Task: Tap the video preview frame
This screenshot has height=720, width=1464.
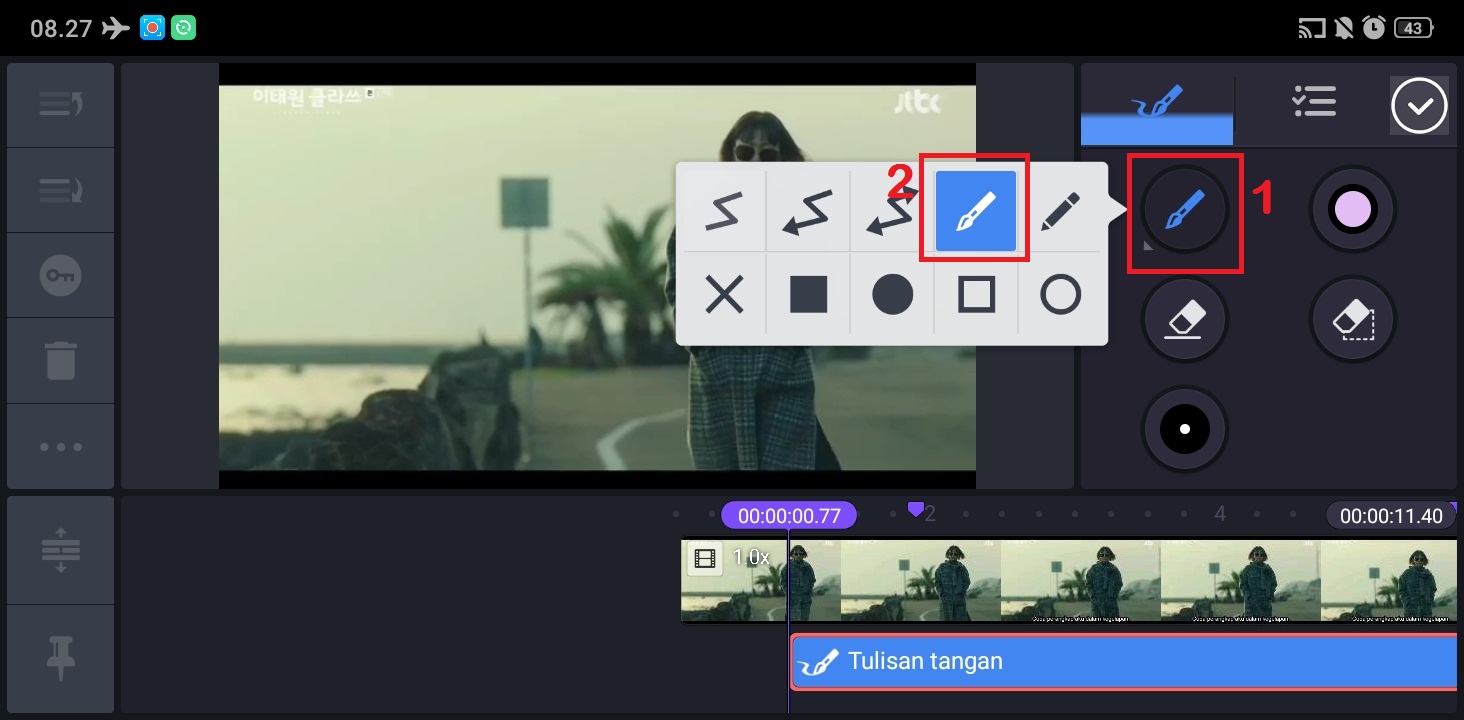Action: (x=597, y=276)
